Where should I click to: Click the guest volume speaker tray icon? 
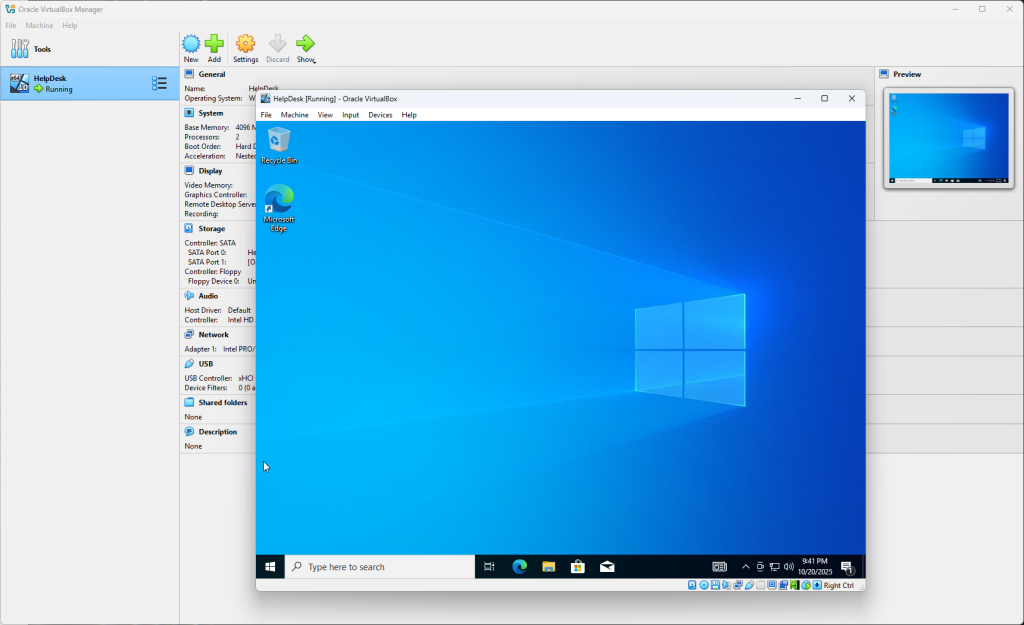(x=789, y=567)
